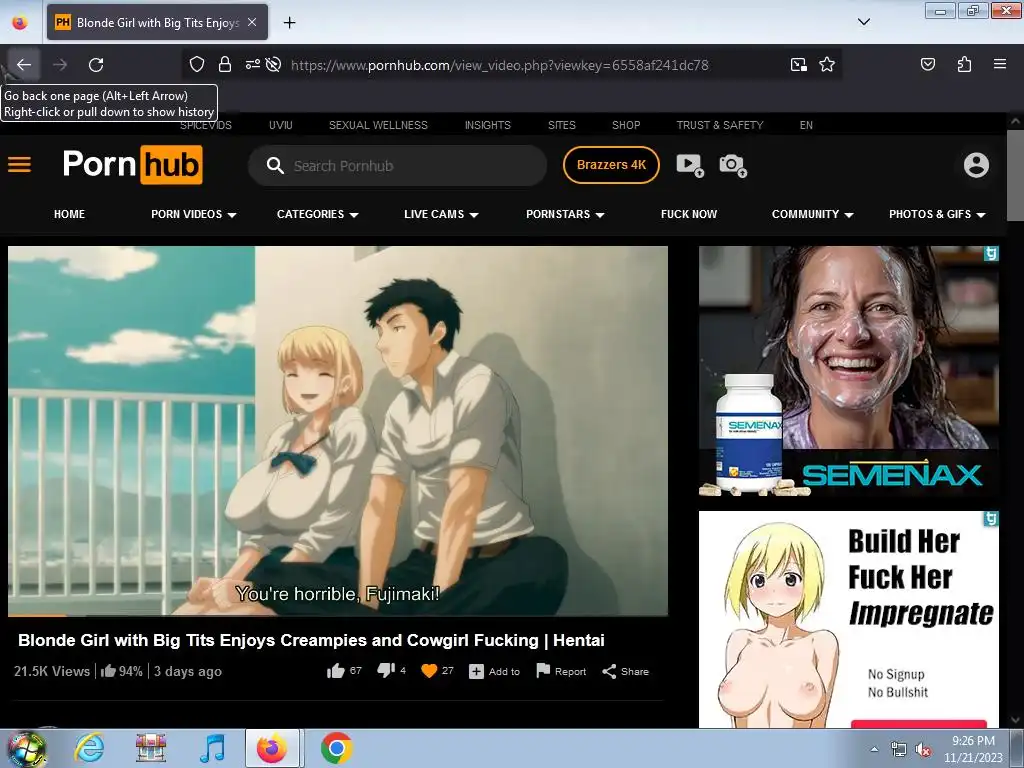The height and width of the screenshot is (768, 1024).
Task: Go to the HOME nav item
Action: pos(69,214)
